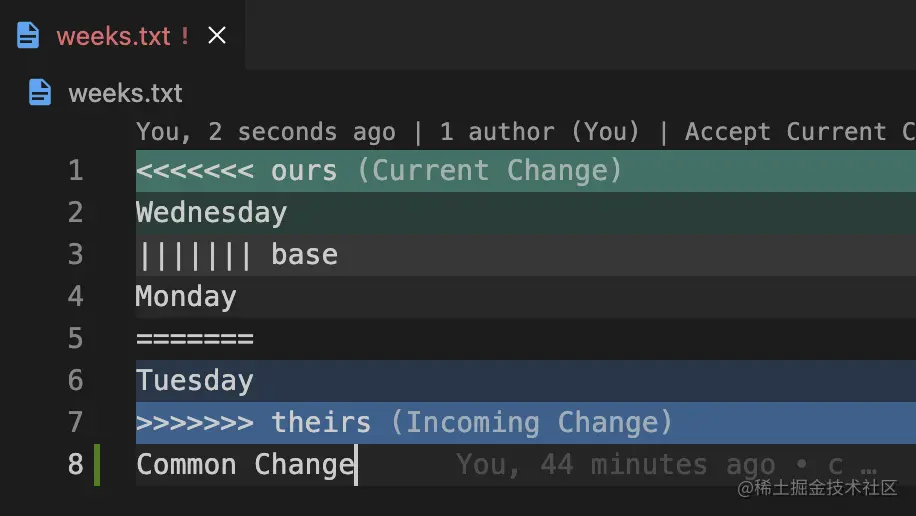
Task: Click the '||||||| base' marker line
Action: pyautogui.click(x=237, y=255)
